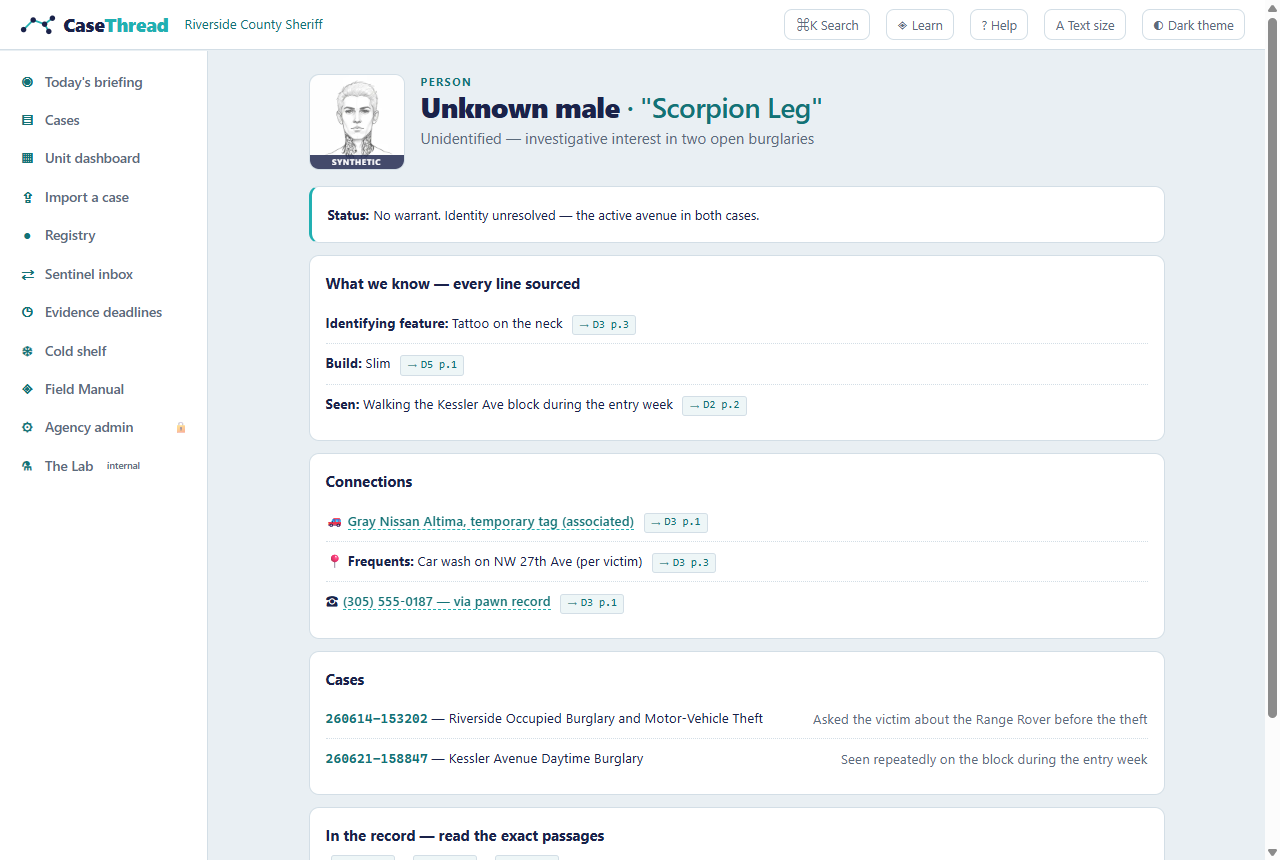Screen dimensions: 1280x860
Task: Click the Evidence deadlines clock icon
Action: (x=27, y=312)
